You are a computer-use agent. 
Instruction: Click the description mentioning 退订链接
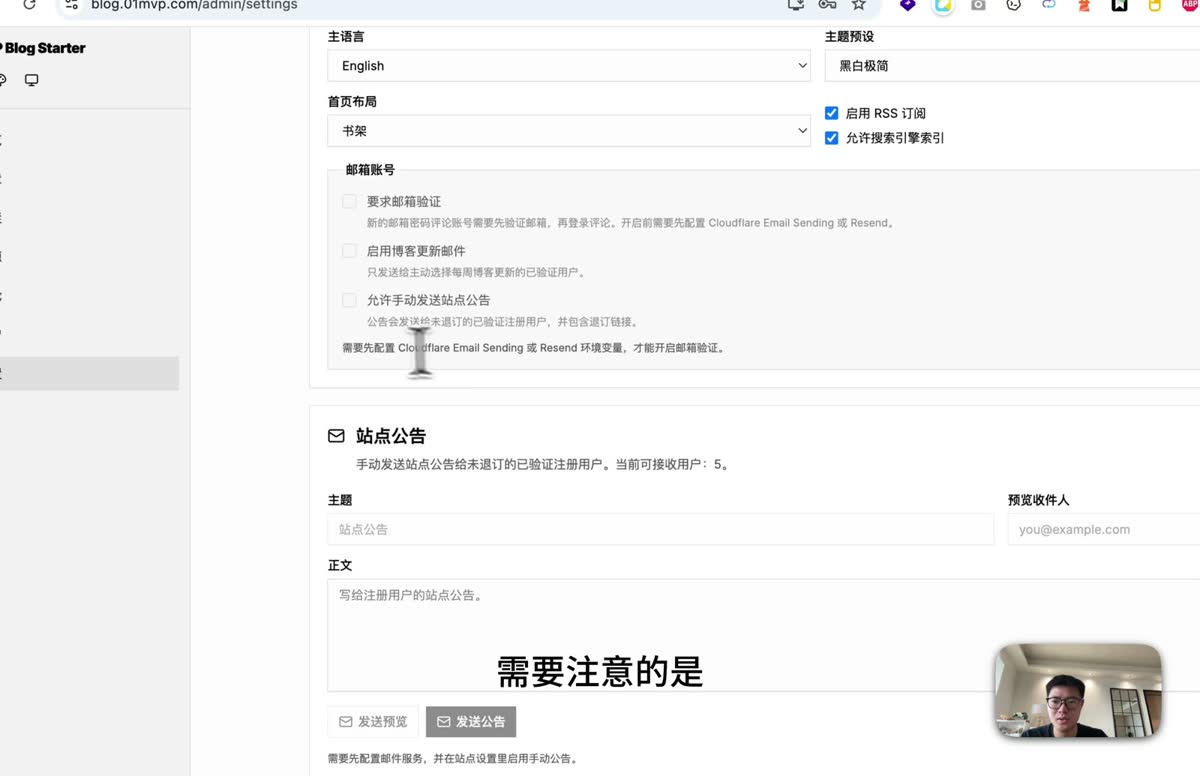[502, 322]
